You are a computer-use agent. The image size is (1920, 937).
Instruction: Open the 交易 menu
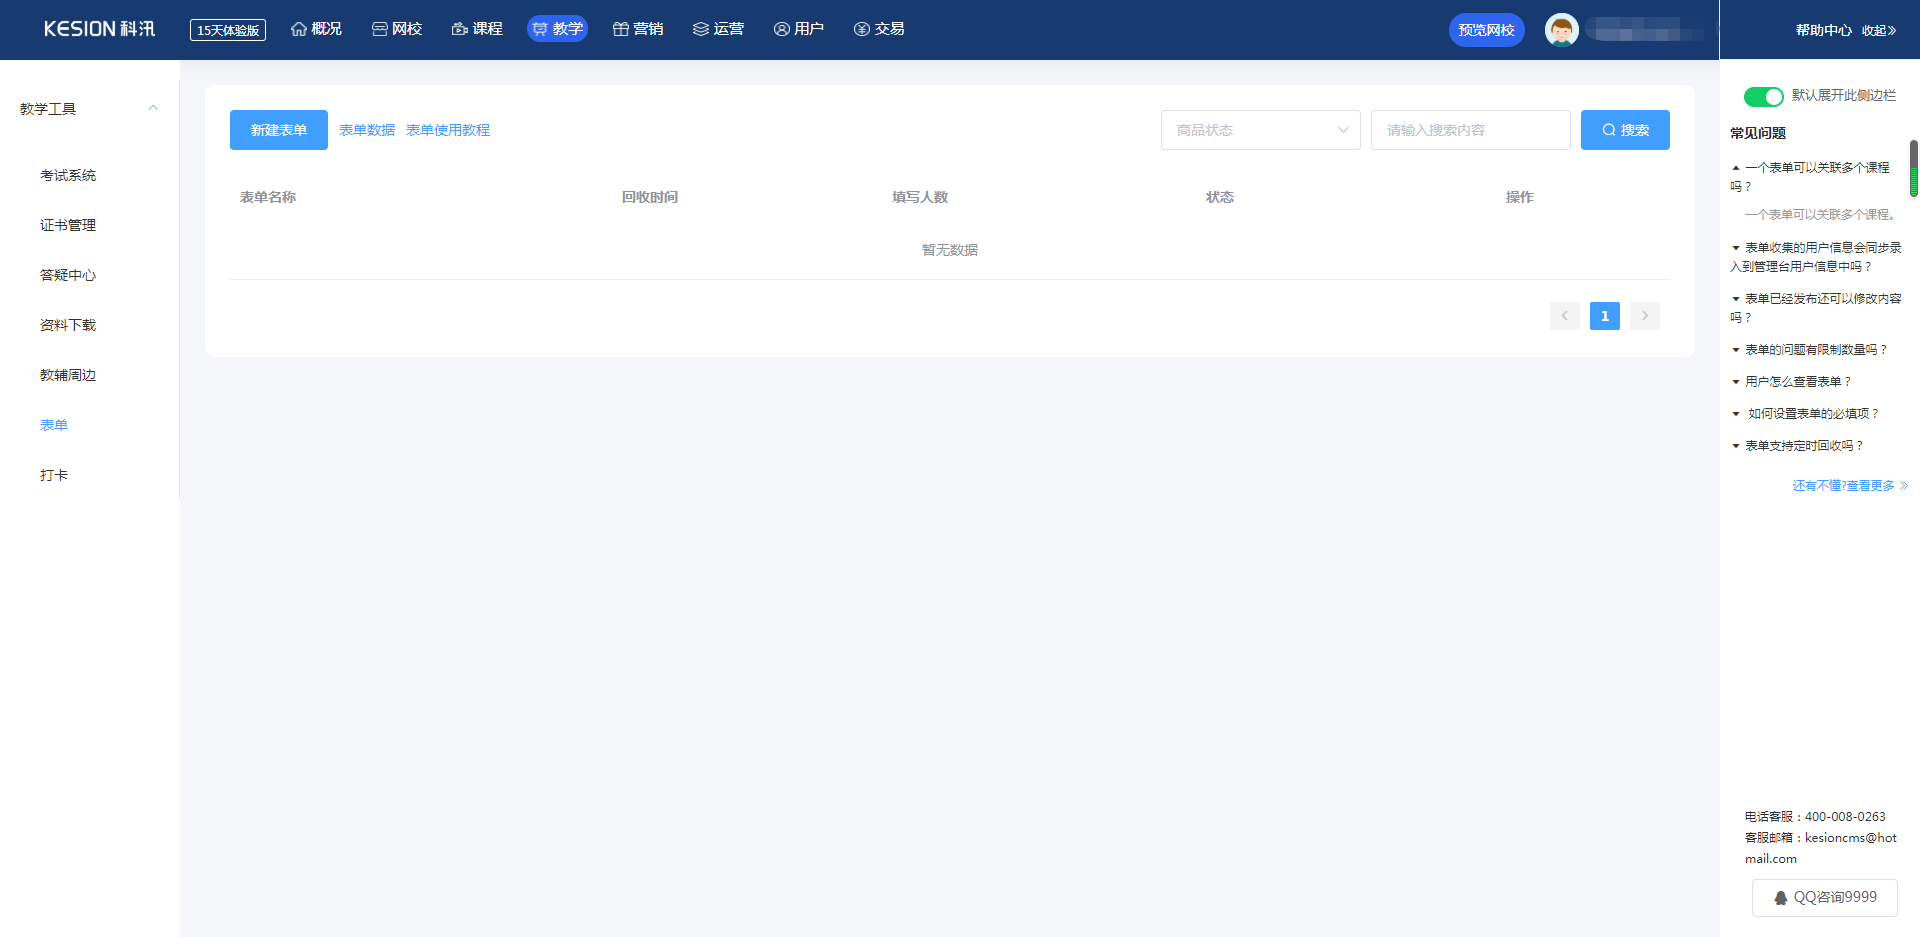point(879,29)
